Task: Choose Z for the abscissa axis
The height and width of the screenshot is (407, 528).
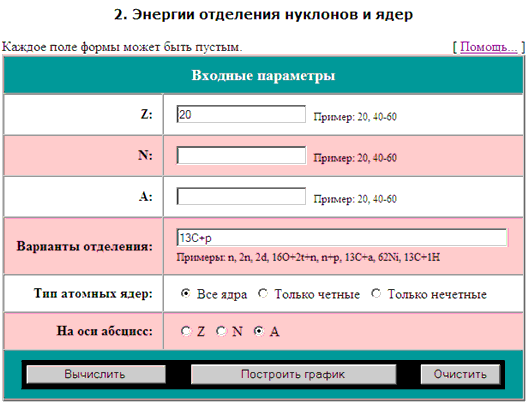Action: pyautogui.click(x=186, y=331)
